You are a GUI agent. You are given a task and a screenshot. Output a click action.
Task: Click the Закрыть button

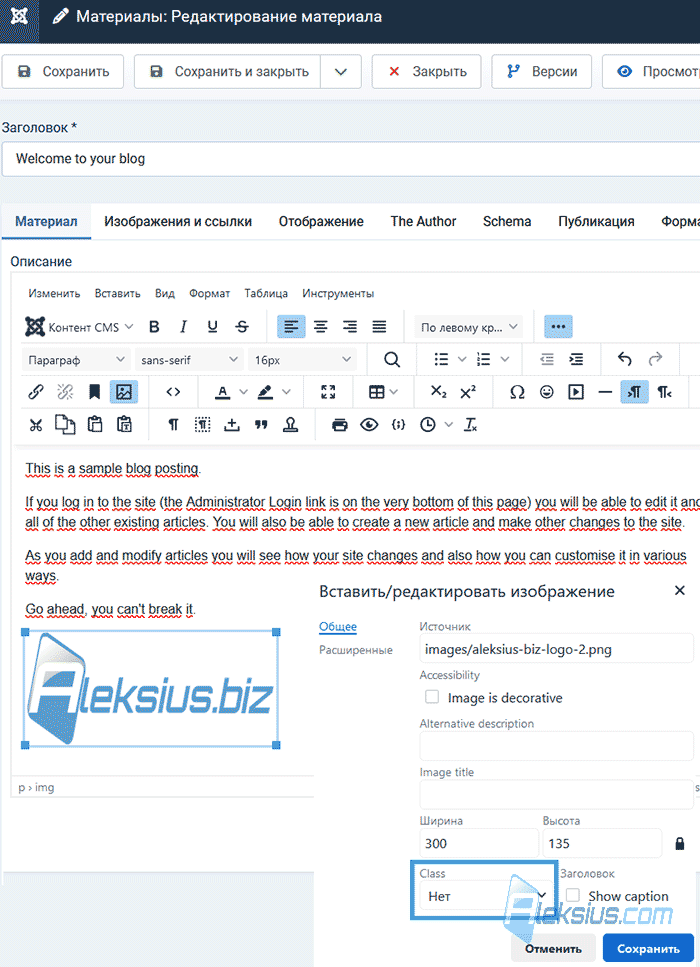(426, 72)
